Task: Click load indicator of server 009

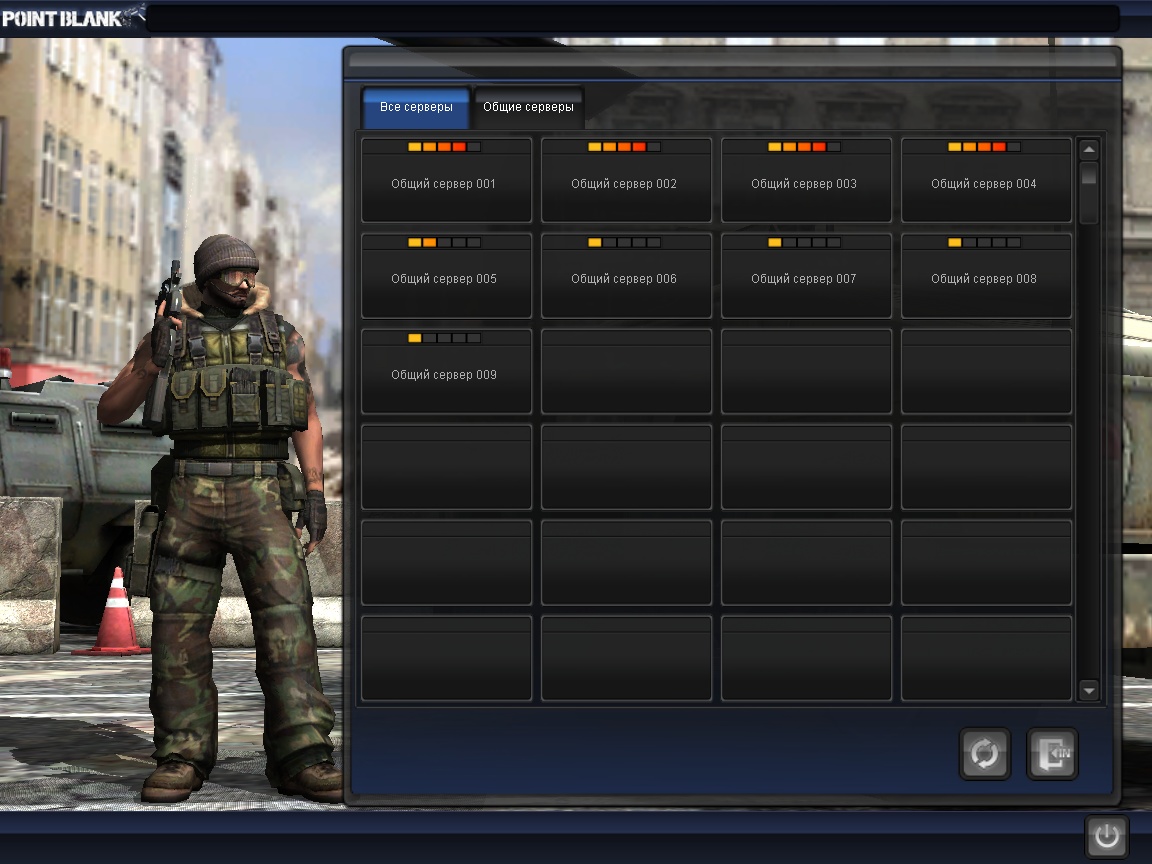Action: click(x=444, y=338)
